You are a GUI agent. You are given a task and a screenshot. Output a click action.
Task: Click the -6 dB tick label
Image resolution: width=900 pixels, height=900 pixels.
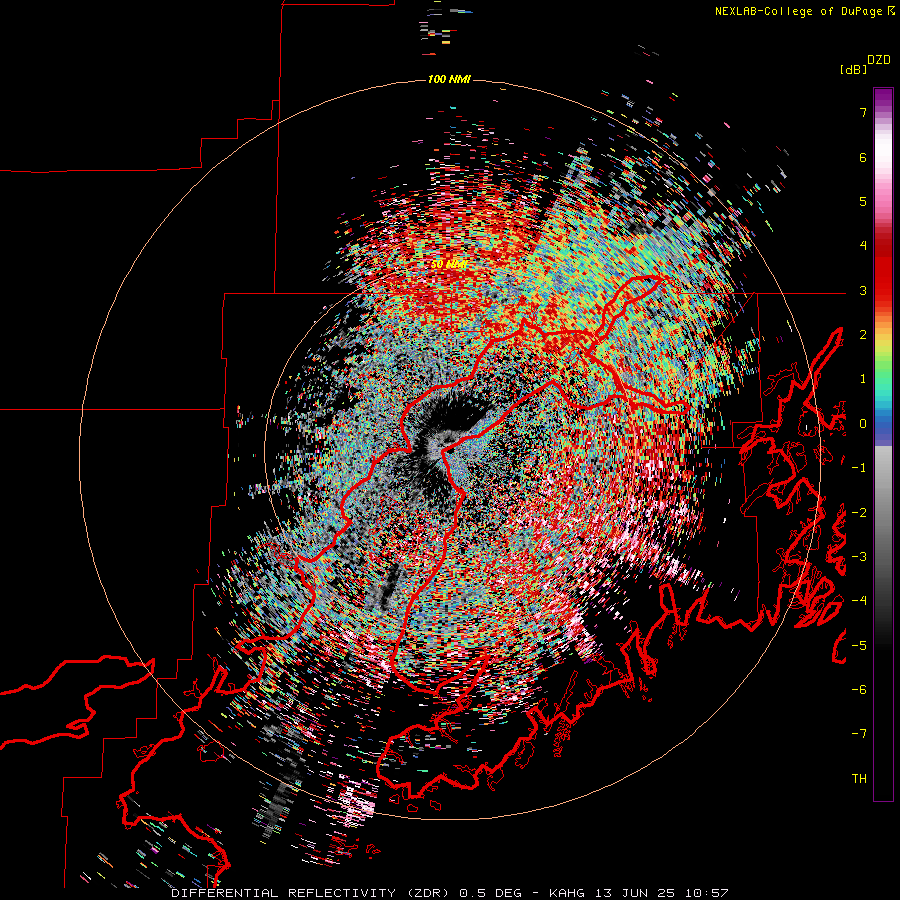pyautogui.click(x=859, y=690)
